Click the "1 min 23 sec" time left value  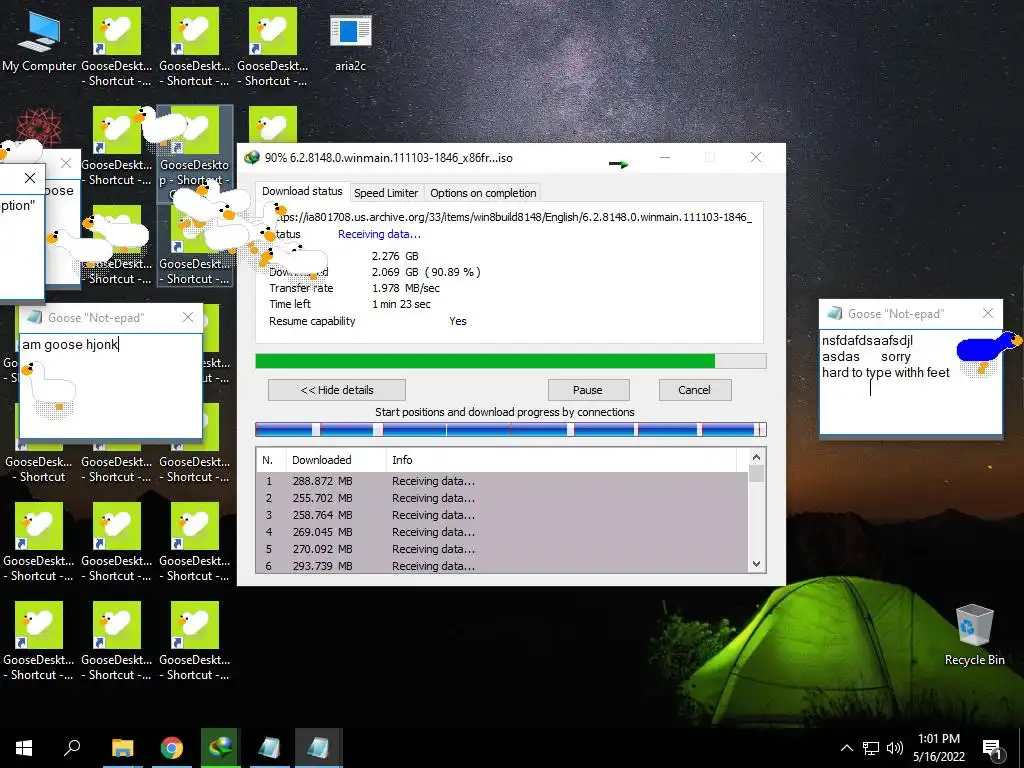point(401,304)
